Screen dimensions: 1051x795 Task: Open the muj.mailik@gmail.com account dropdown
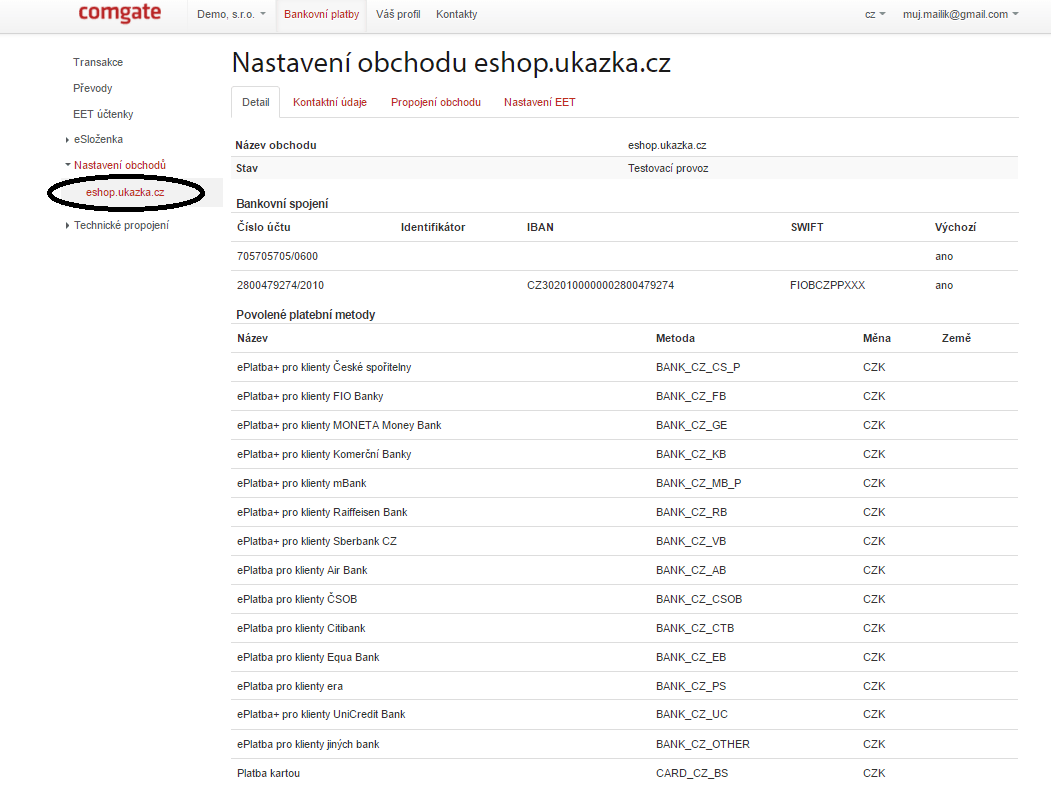click(961, 14)
